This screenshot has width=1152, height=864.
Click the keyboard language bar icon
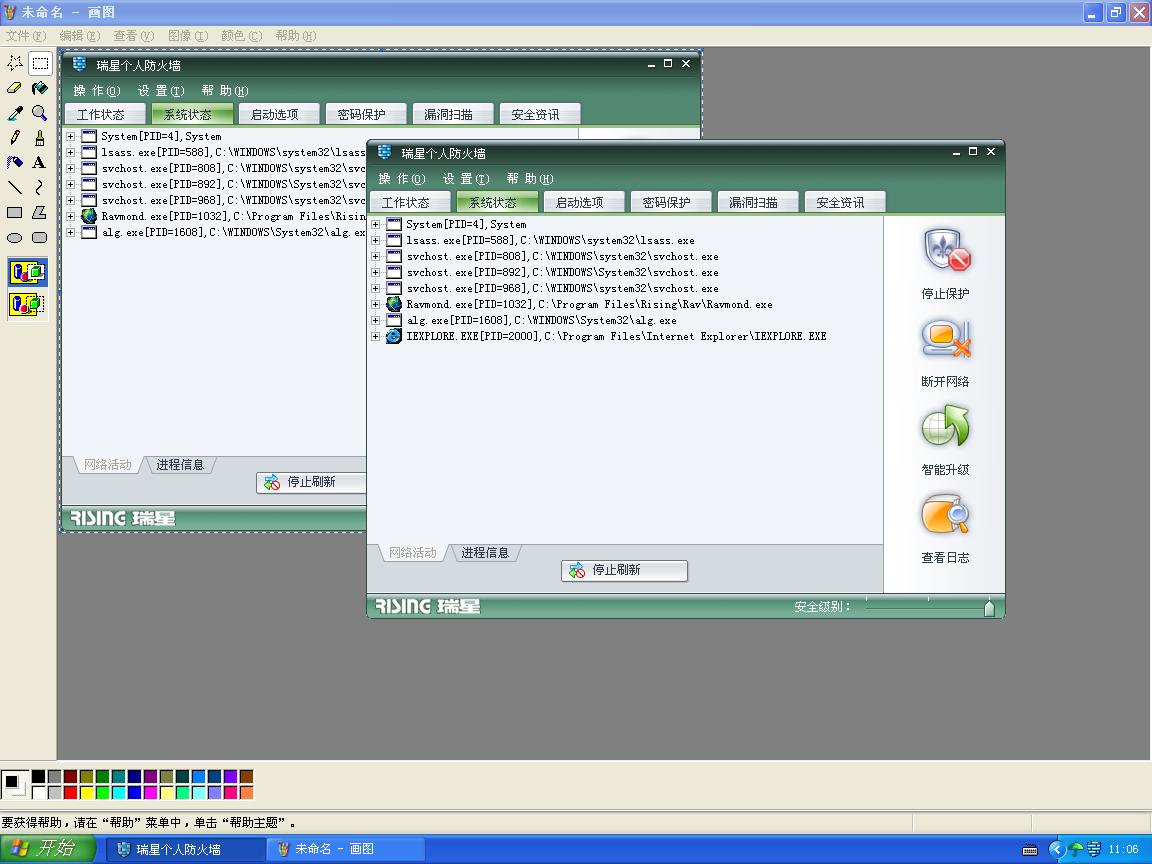point(1030,850)
